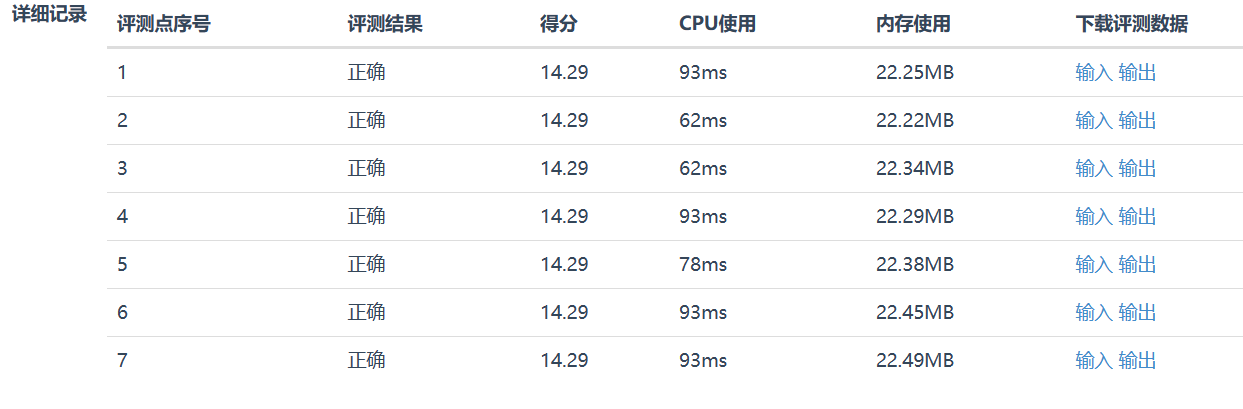Click the 内存使用 column header
This screenshot has height=409, width=1243.
[x=913, y=24]
